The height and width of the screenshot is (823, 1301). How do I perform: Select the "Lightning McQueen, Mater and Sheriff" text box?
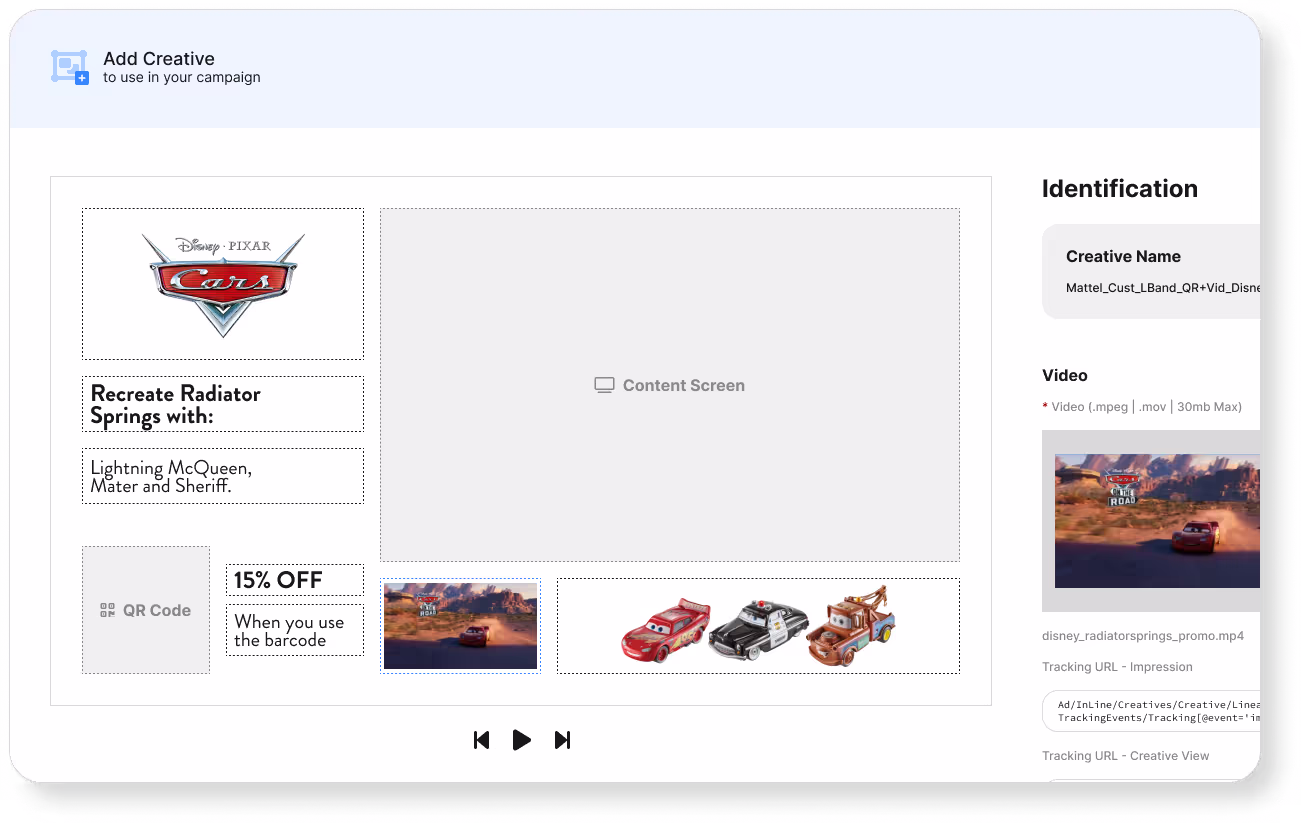(223, 476)
